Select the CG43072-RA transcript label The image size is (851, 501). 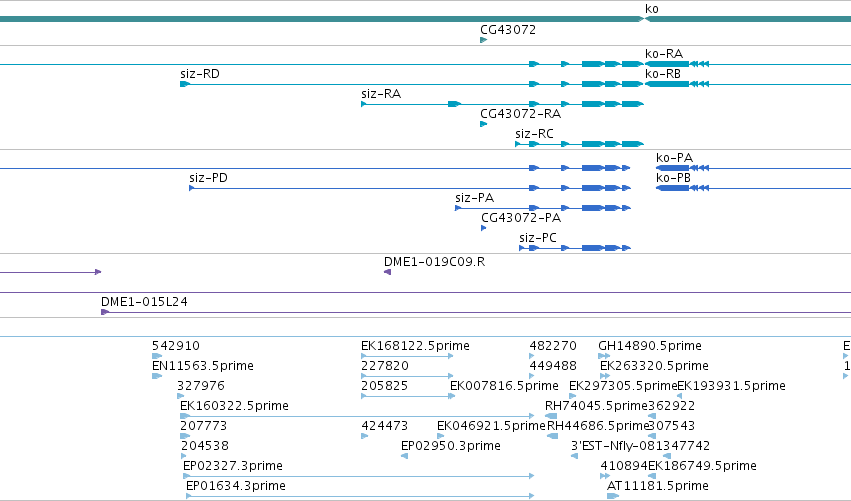pyautogui.click(x=520, y=114)
